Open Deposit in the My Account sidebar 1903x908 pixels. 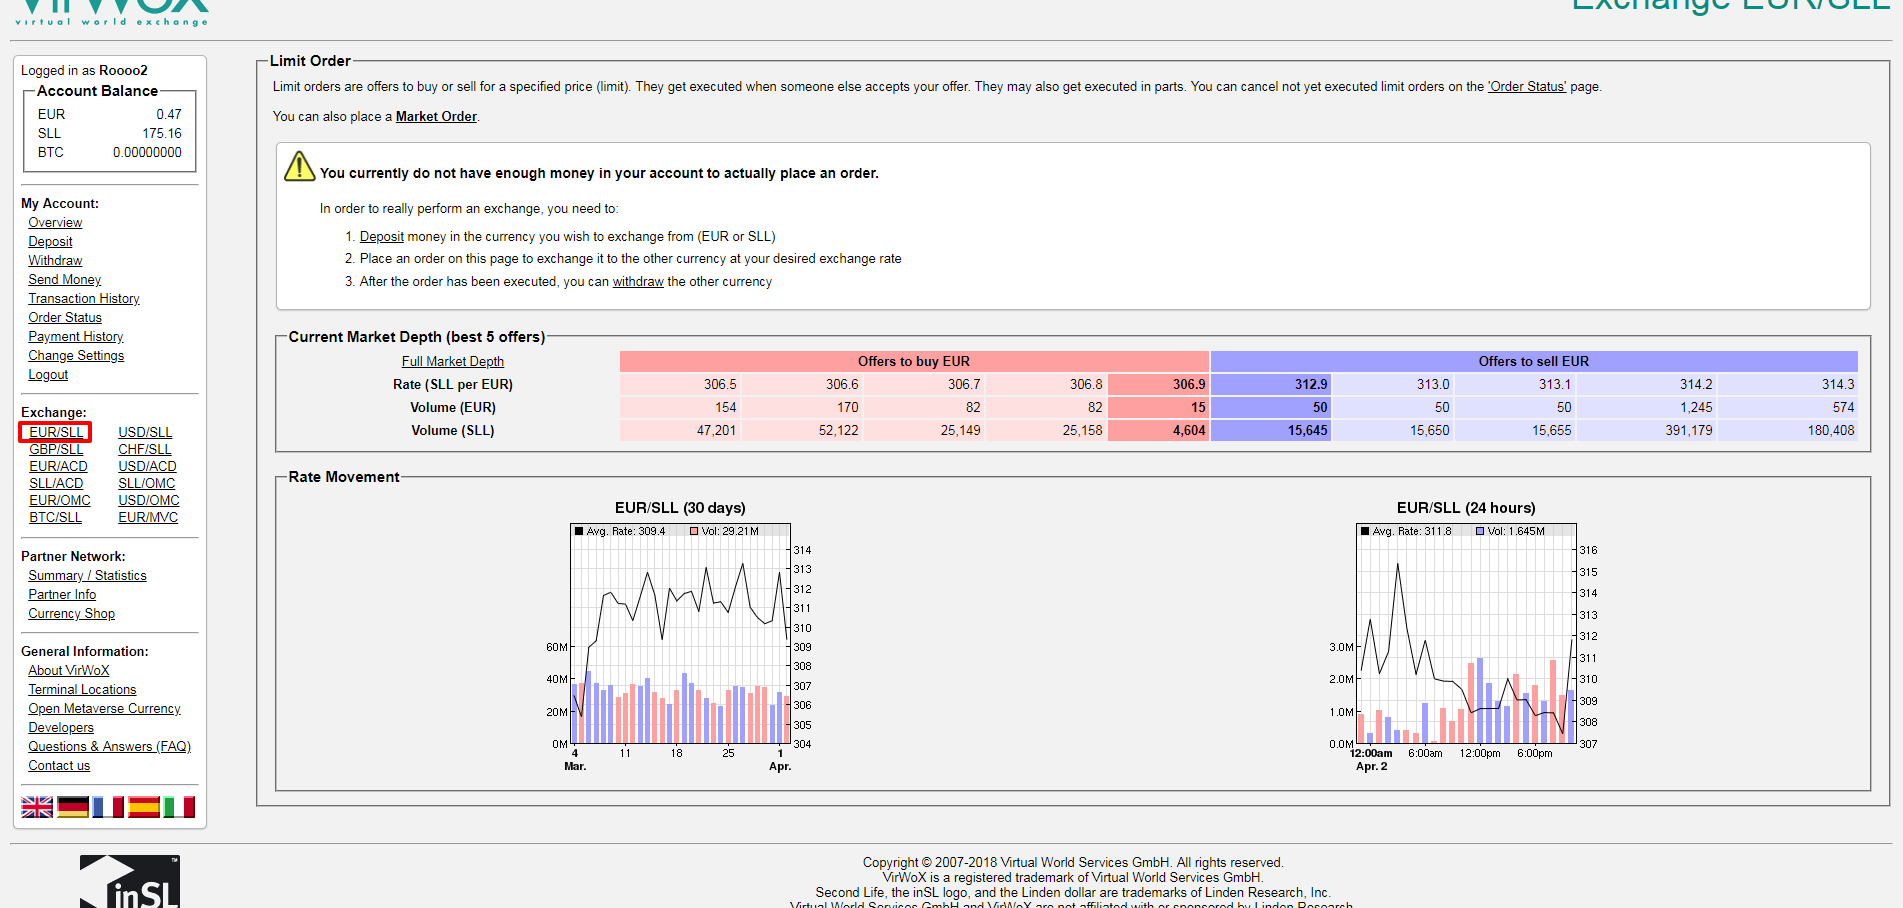click(x=50, y=242)
